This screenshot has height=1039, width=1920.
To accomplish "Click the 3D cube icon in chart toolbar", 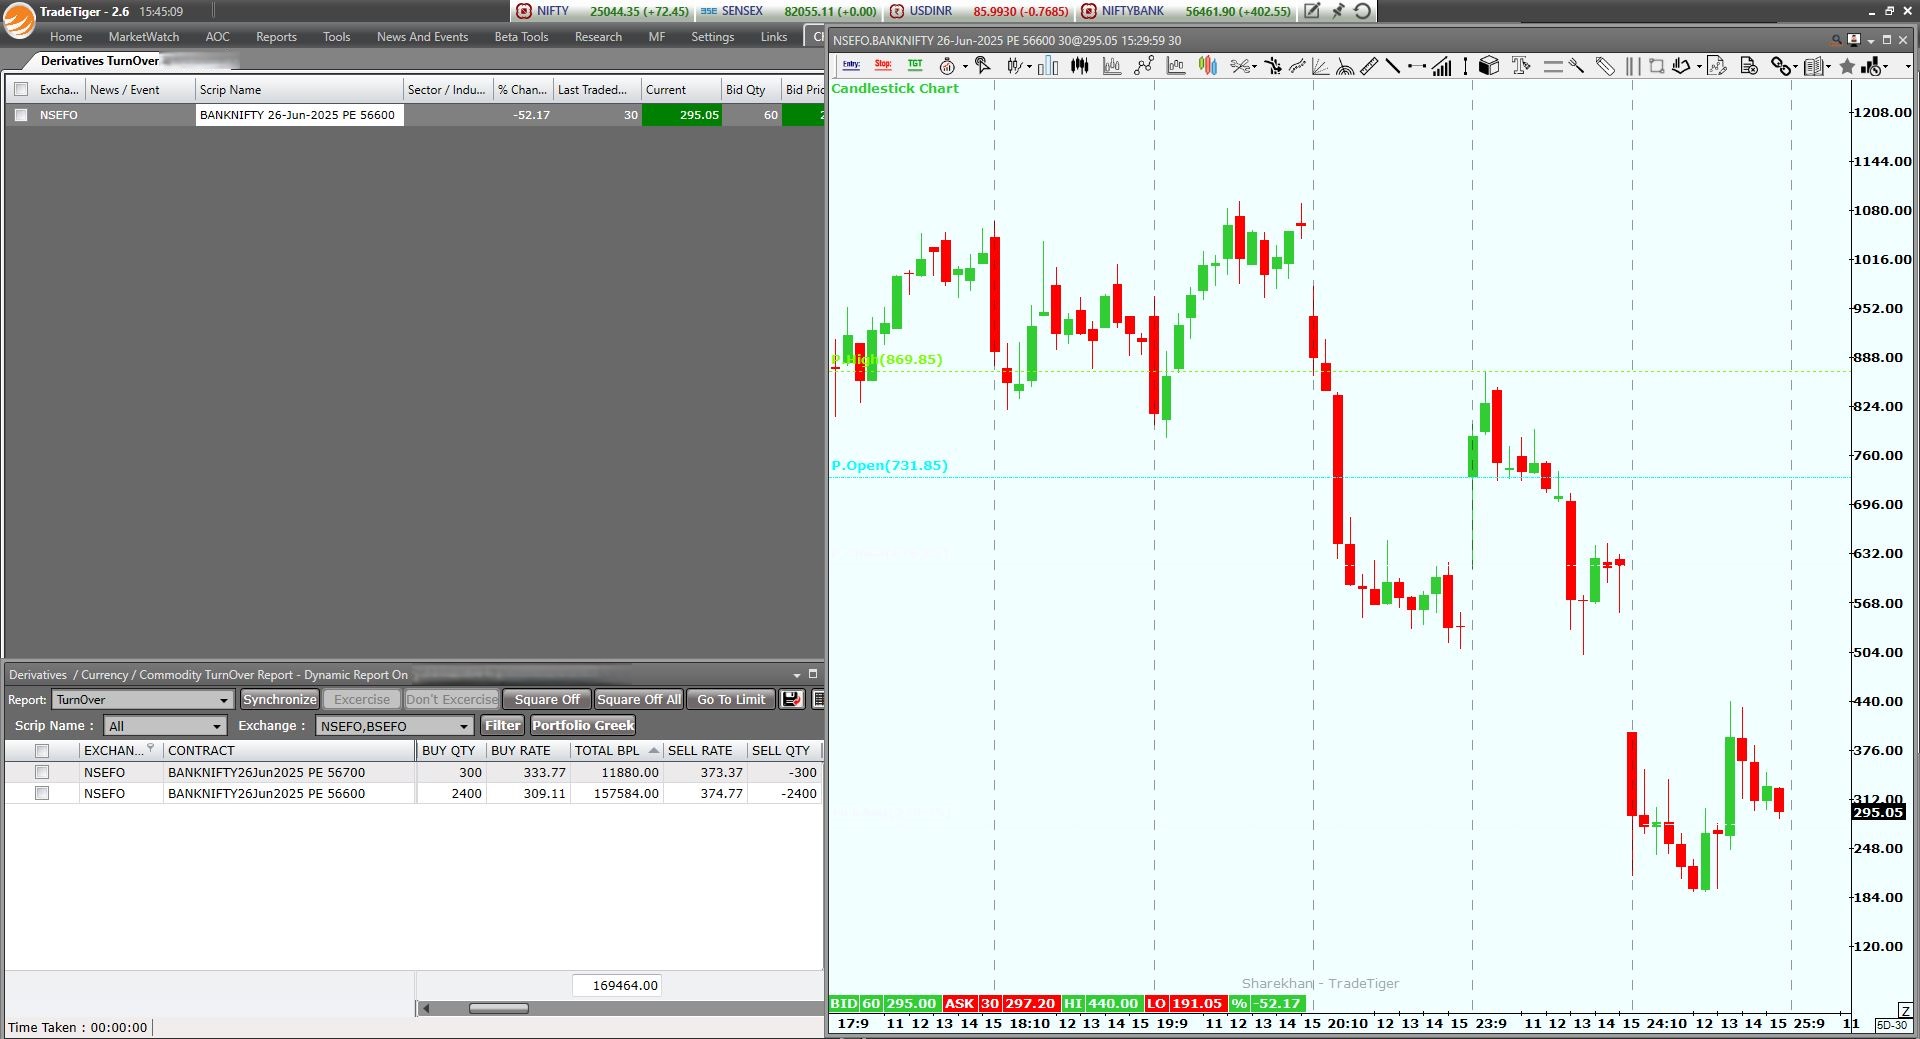I will tap(1489, 66).
